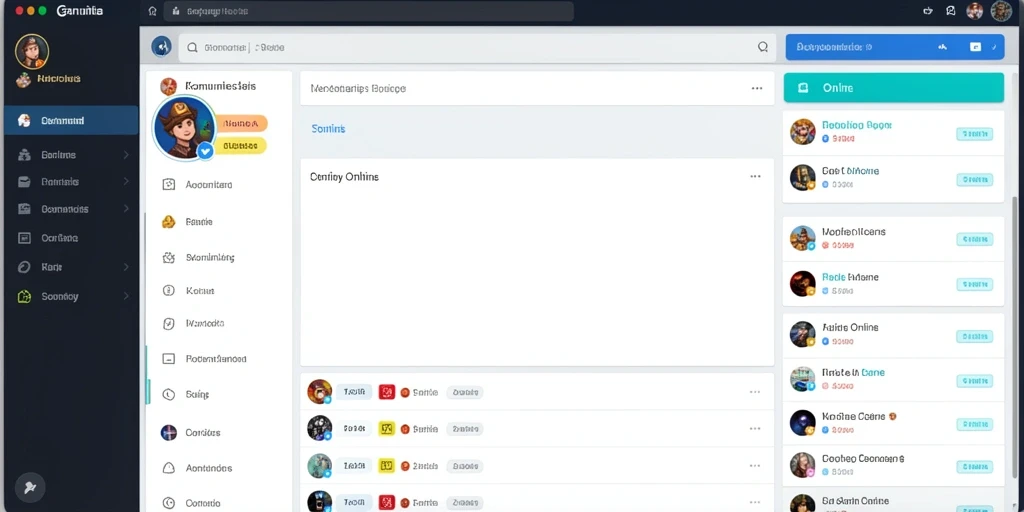1024x512 pixels.
Task: Open the three-dot menu of the top list row
Action: (x=755, y=392)
